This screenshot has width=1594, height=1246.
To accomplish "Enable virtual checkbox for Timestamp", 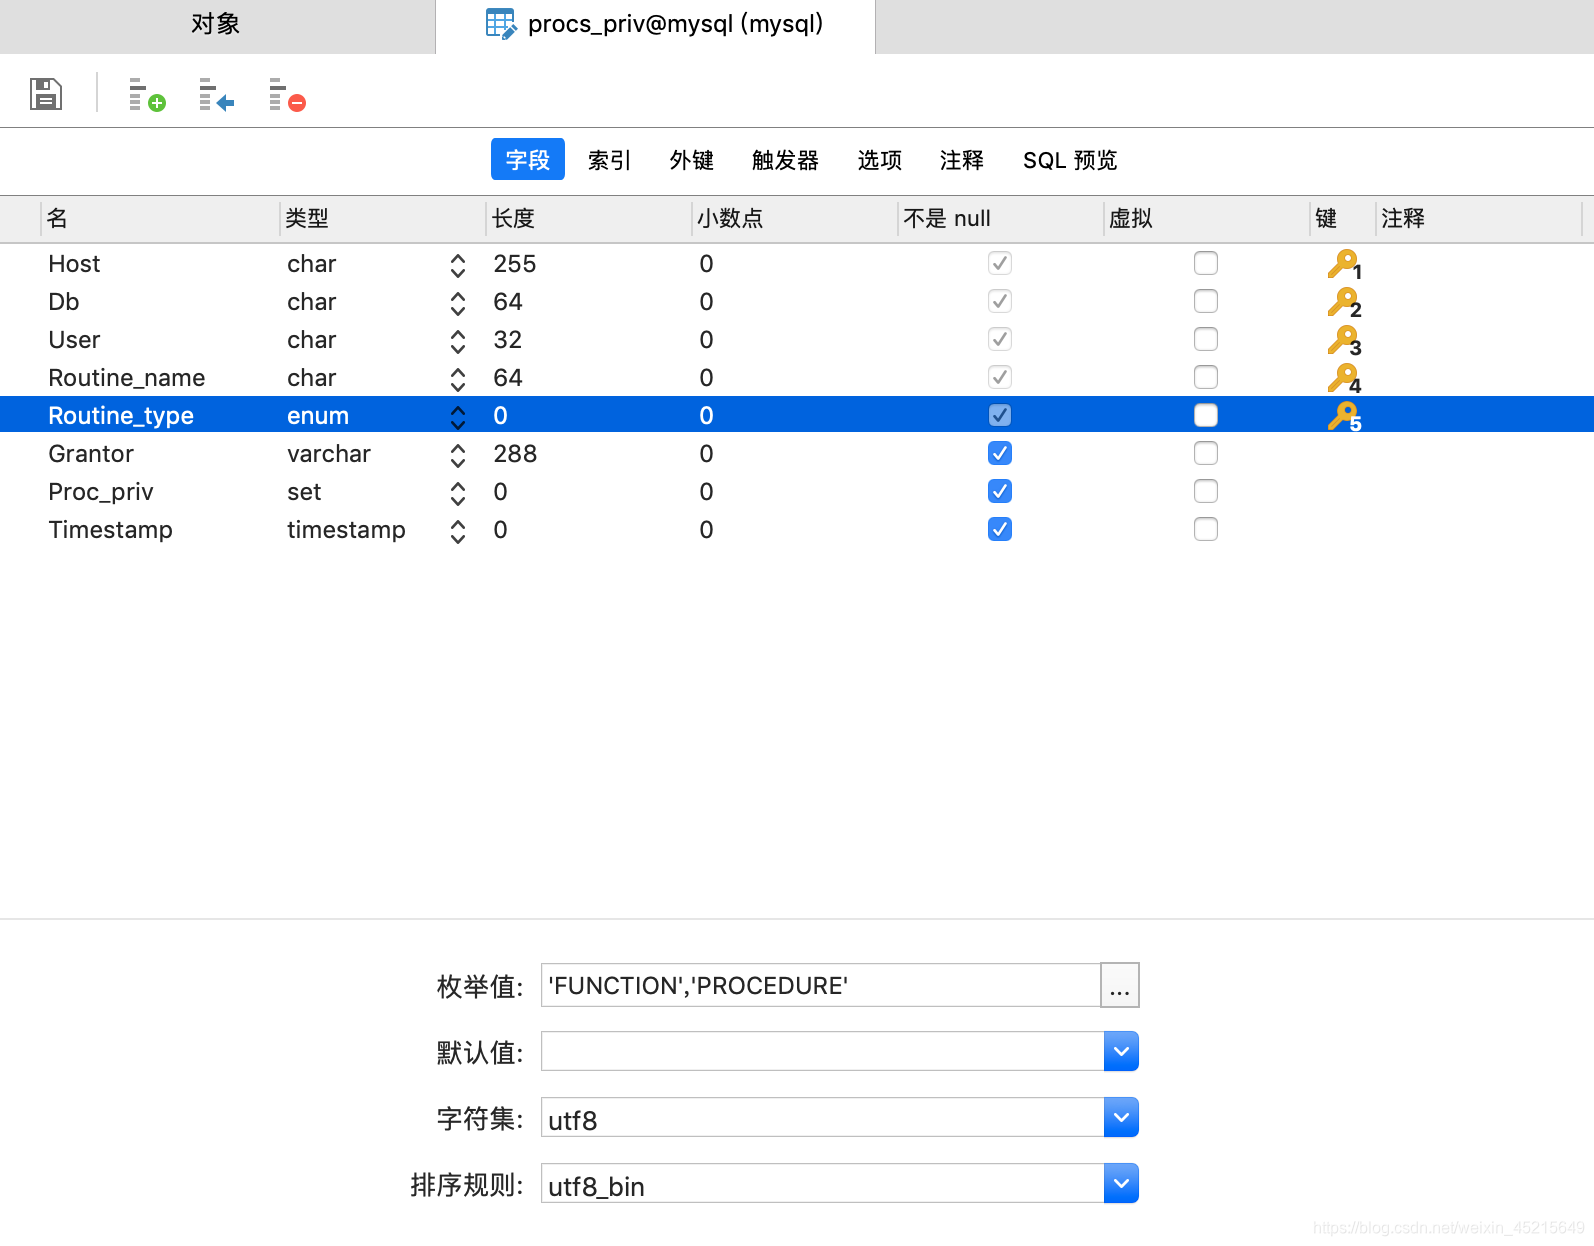I will pos(1206,529).
